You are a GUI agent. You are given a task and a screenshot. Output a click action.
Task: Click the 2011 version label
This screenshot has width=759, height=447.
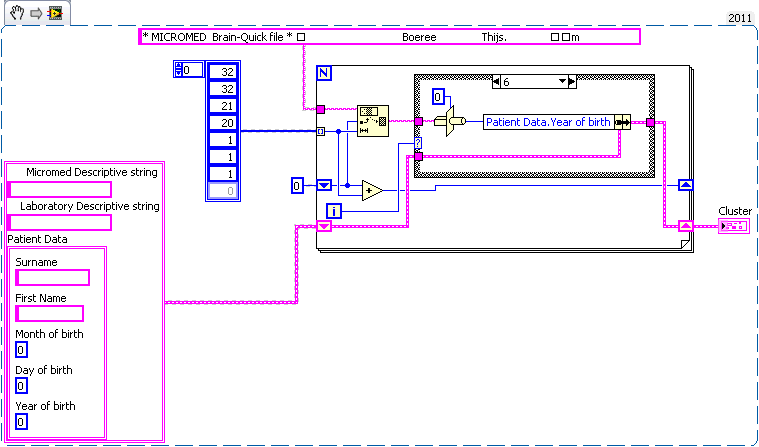[739, 18]
